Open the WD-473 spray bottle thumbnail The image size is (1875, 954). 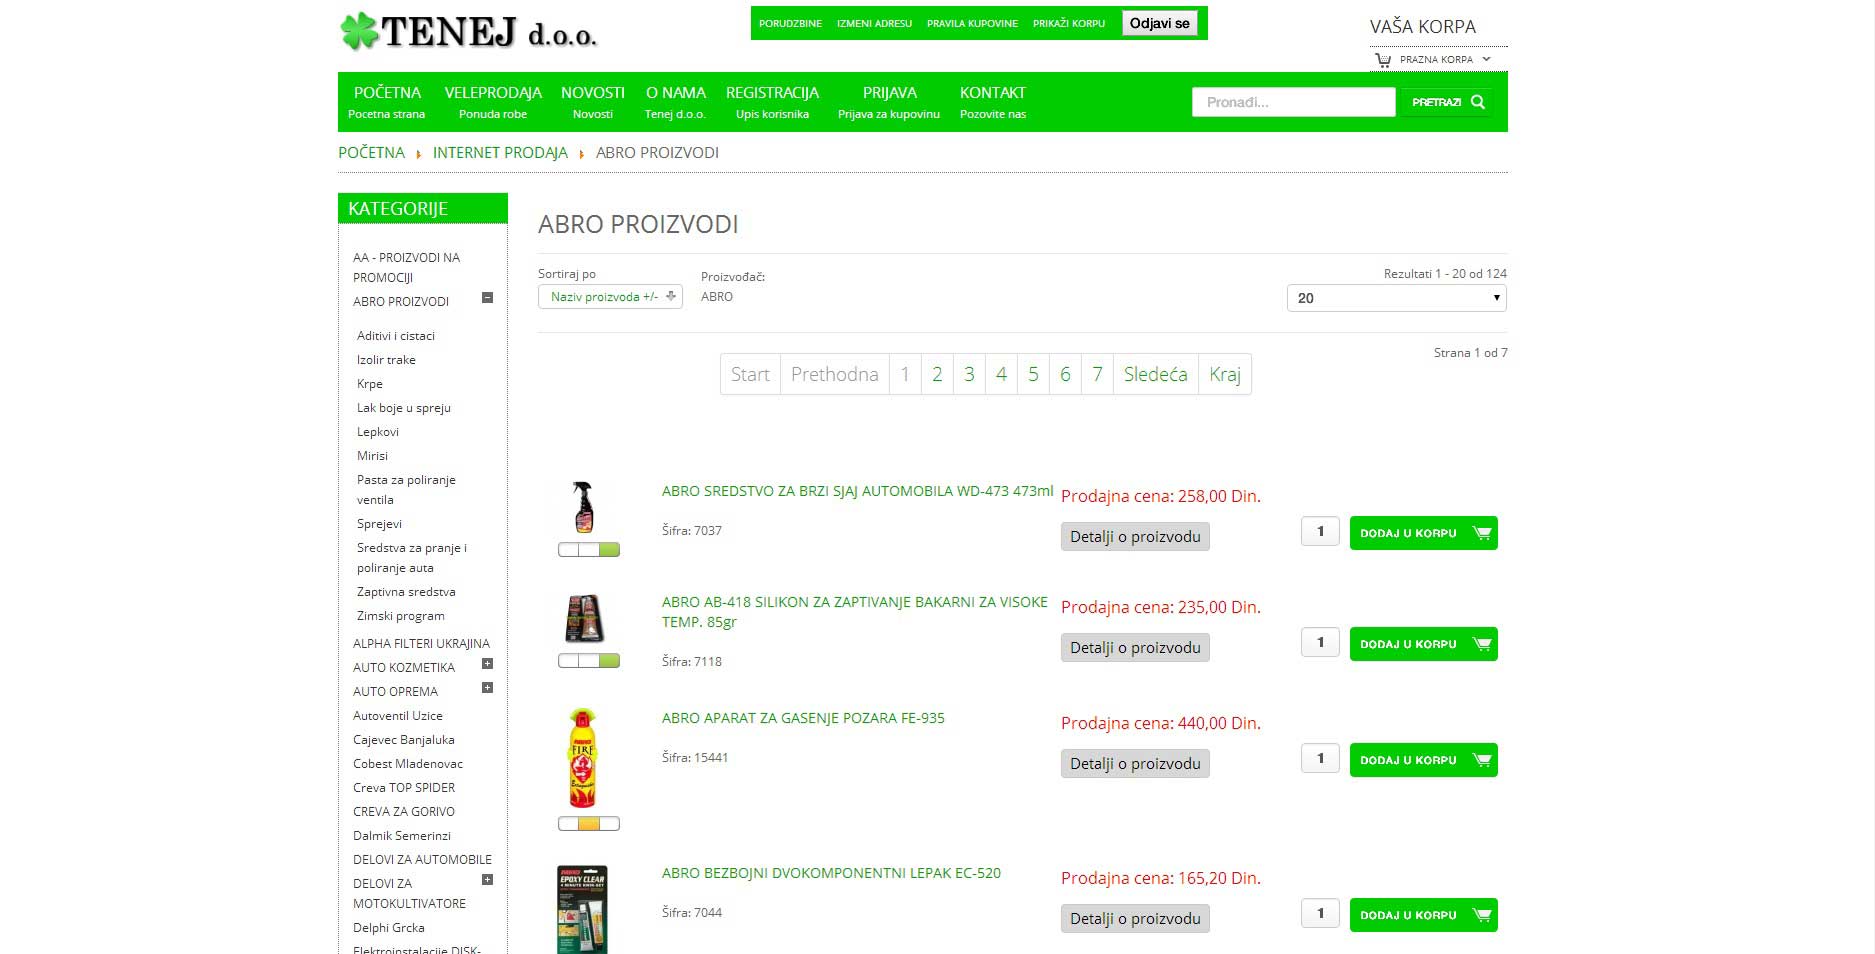[x=584, y=506]
